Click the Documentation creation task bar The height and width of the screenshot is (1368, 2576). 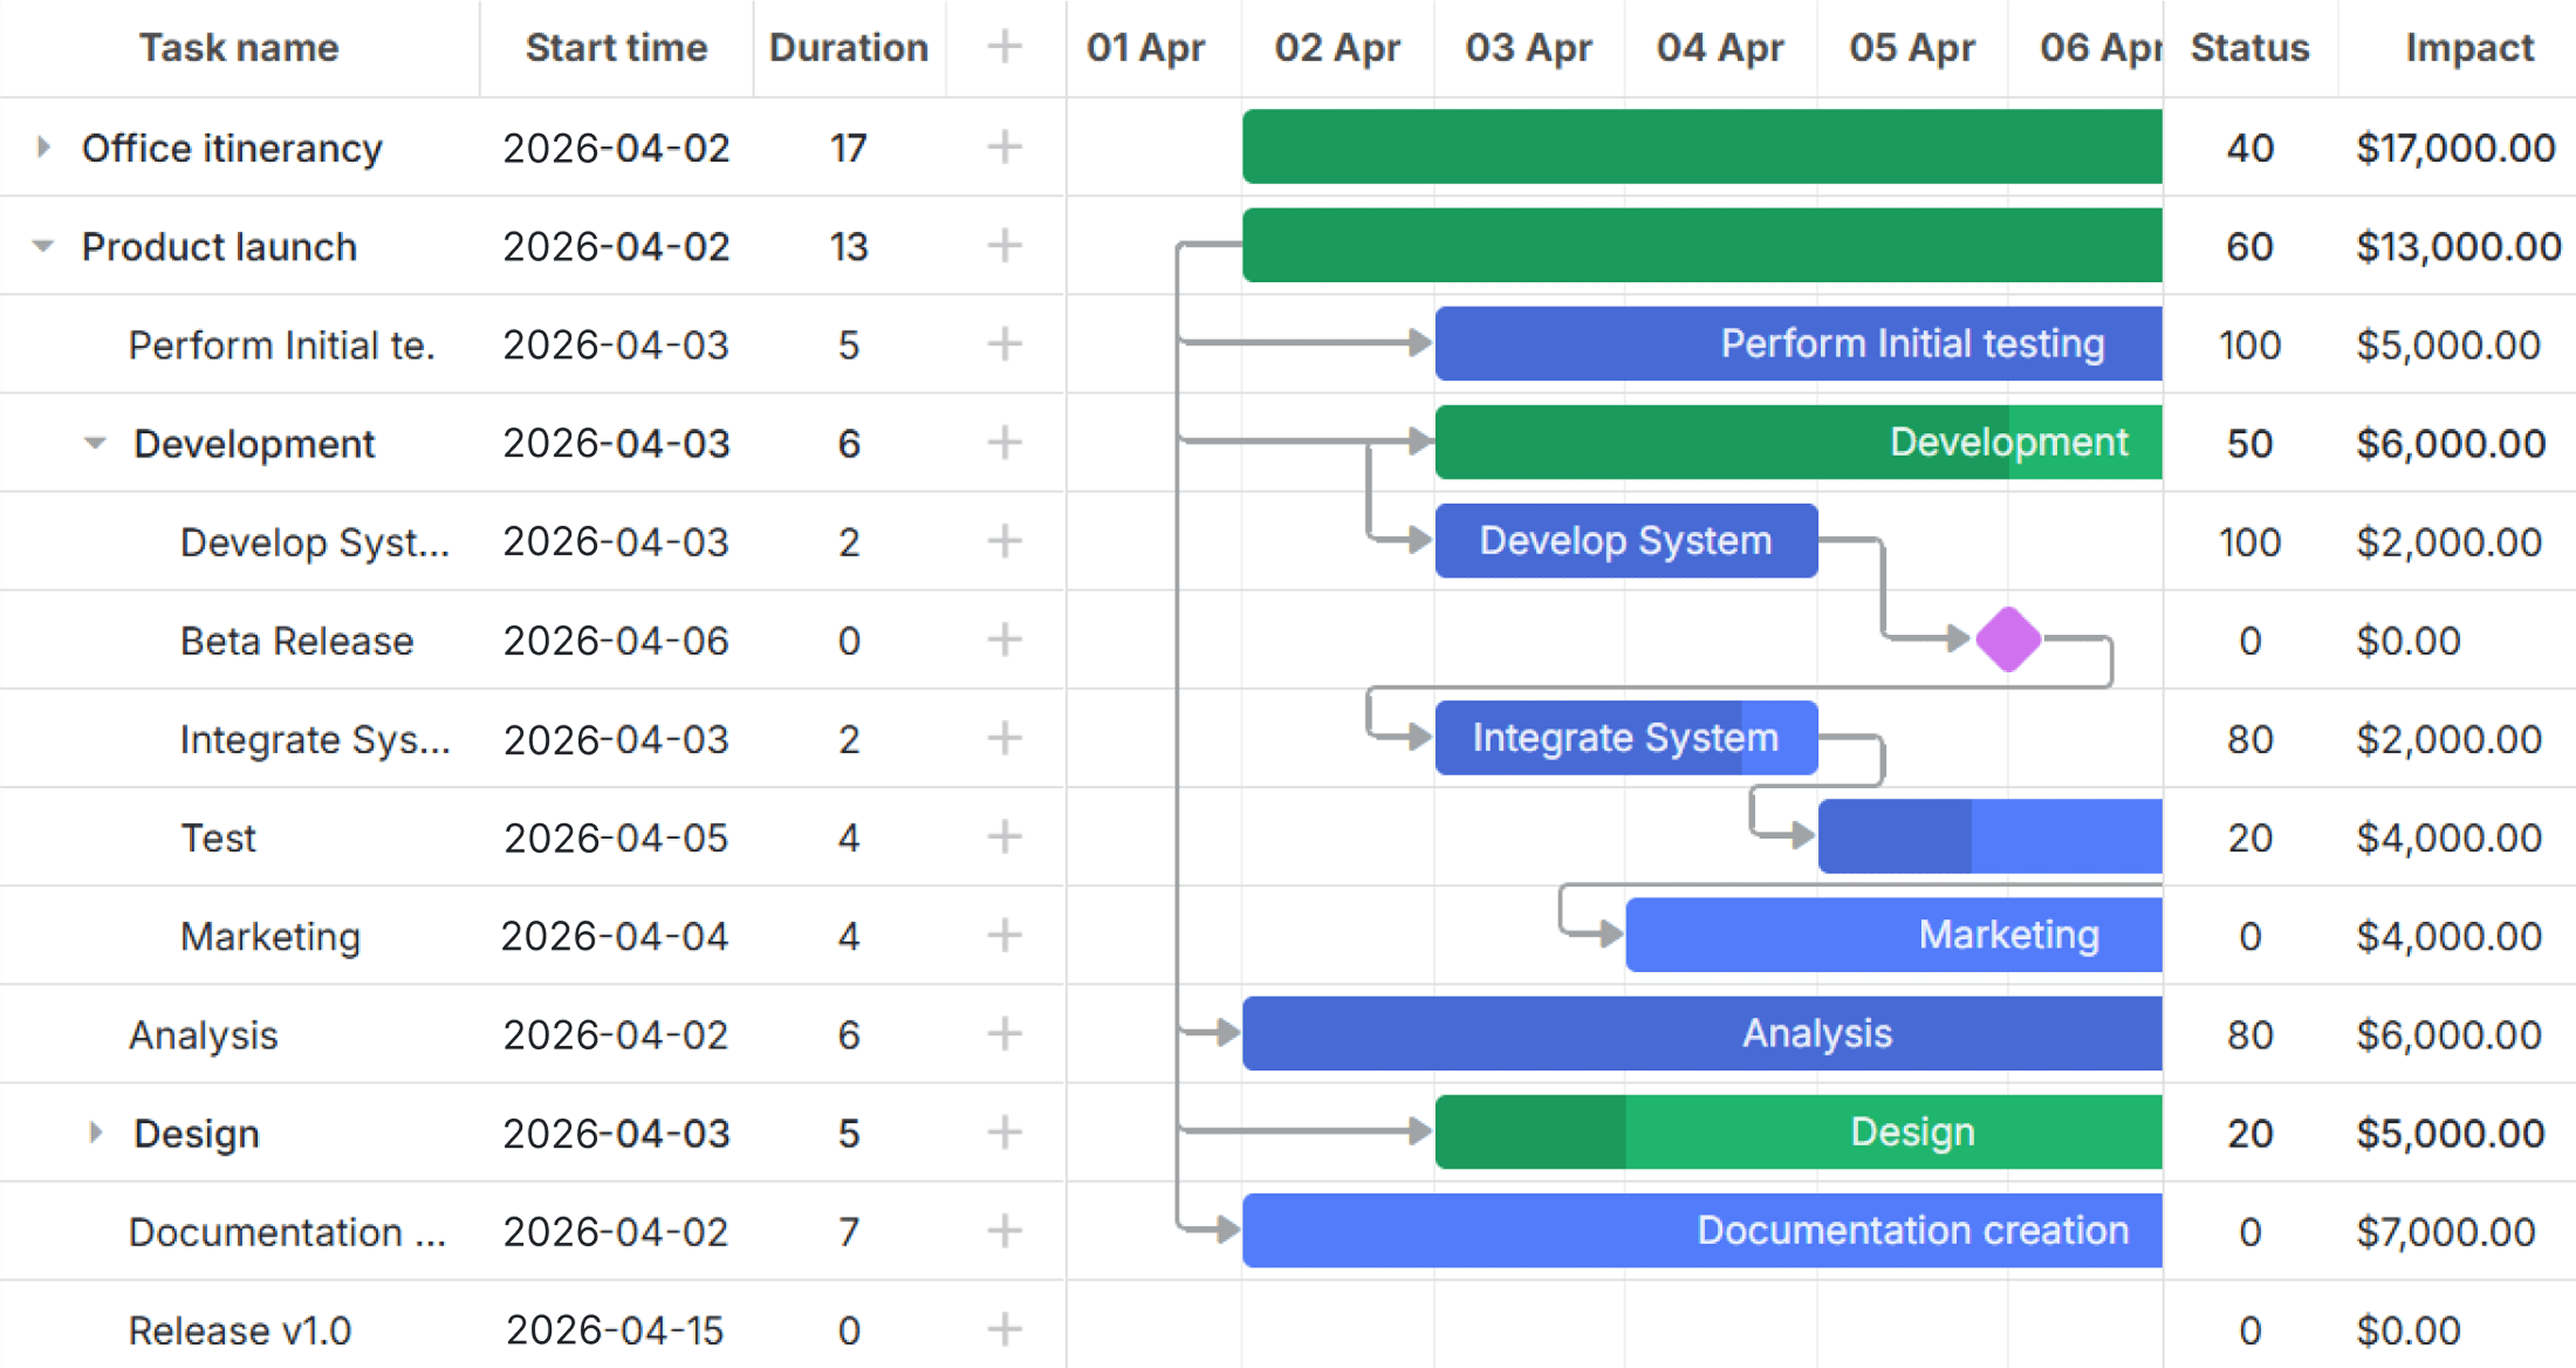coord(1702,1230)
